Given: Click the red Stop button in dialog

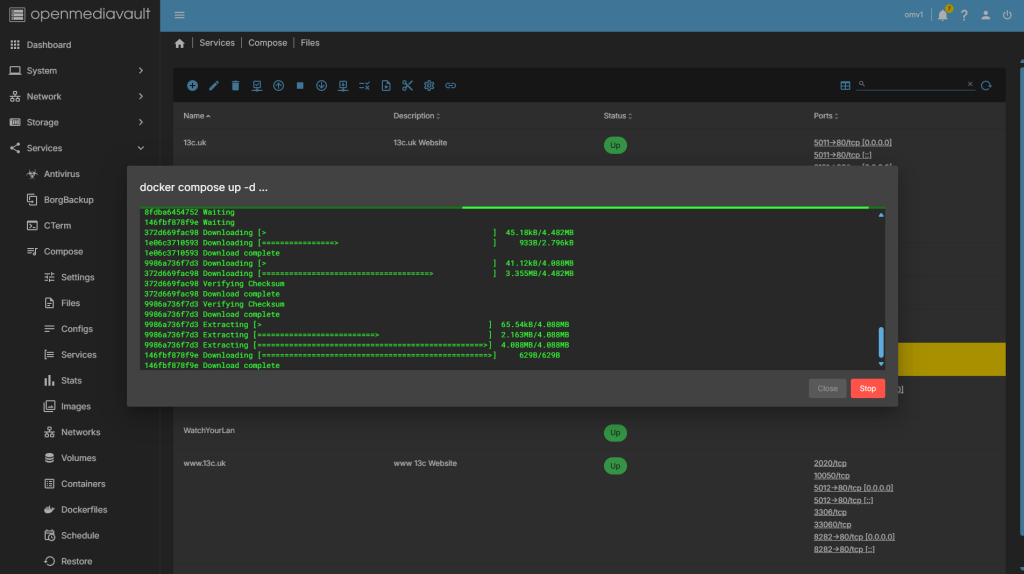Looking at the screenshot, I should 867,389.
